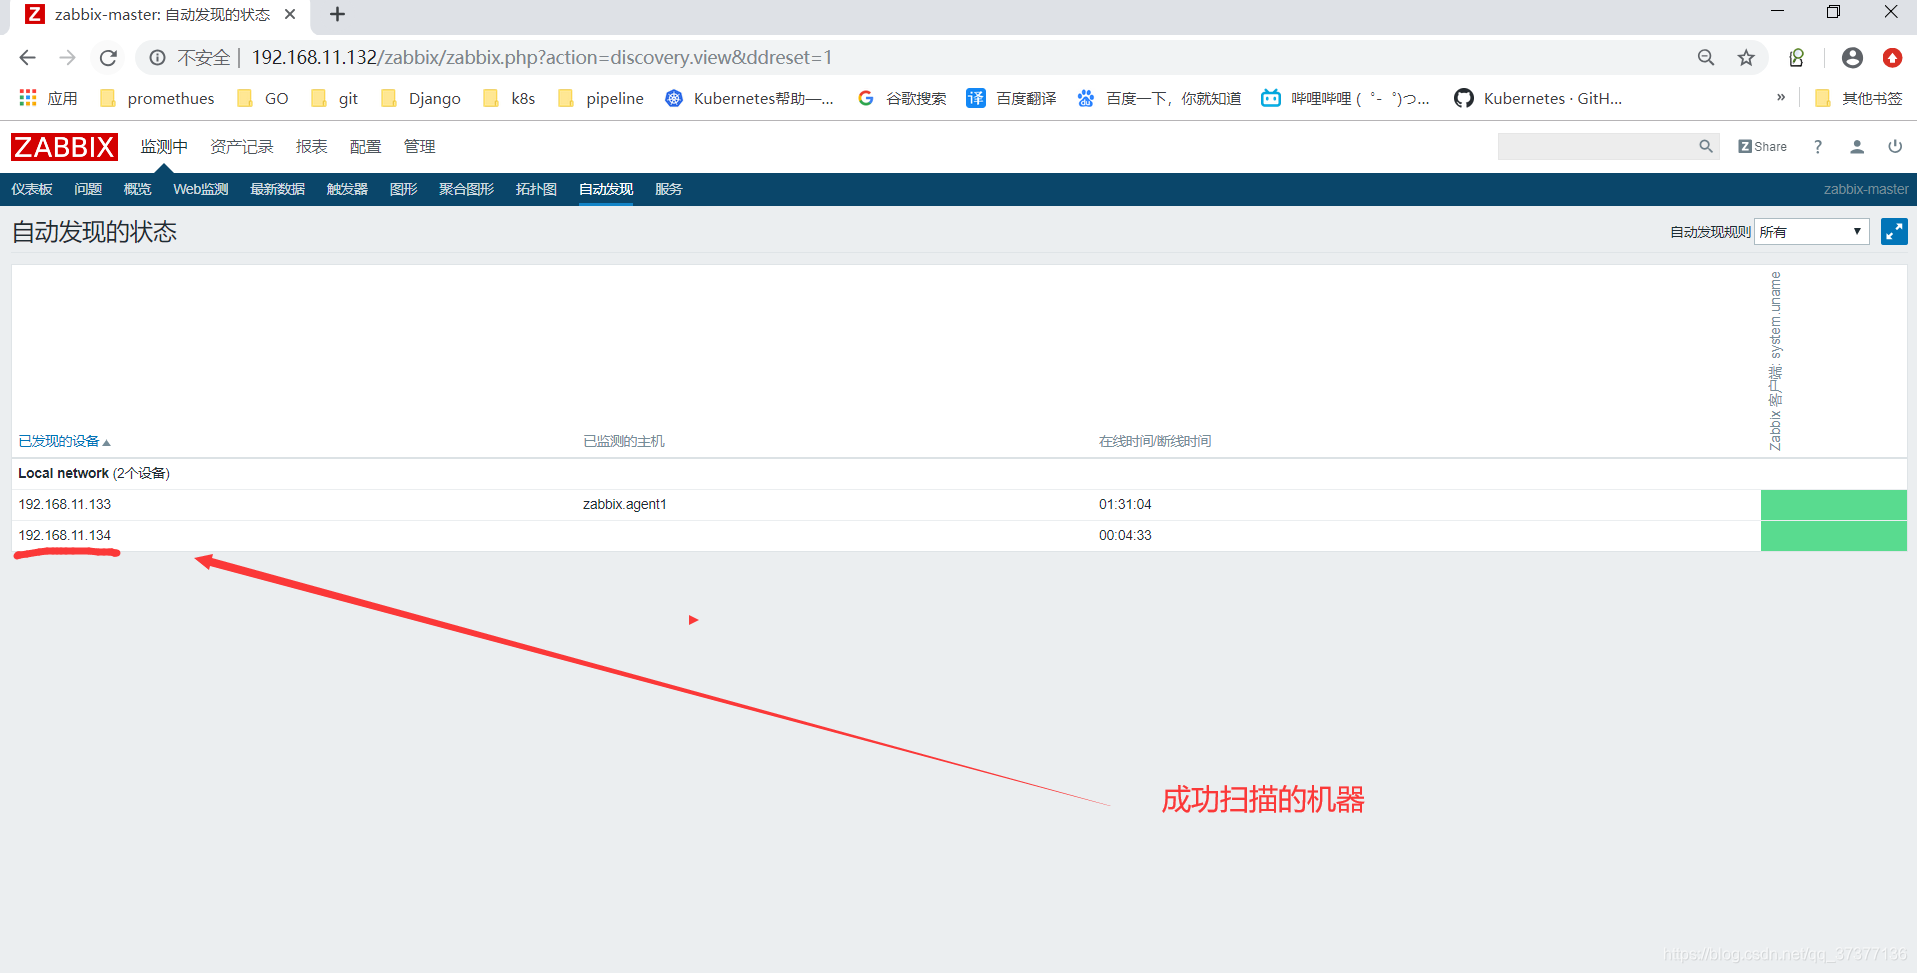Viewport: 1917px width, 973px height.
Task: Open the GO bookmark folder
Action: click(262, 98)
